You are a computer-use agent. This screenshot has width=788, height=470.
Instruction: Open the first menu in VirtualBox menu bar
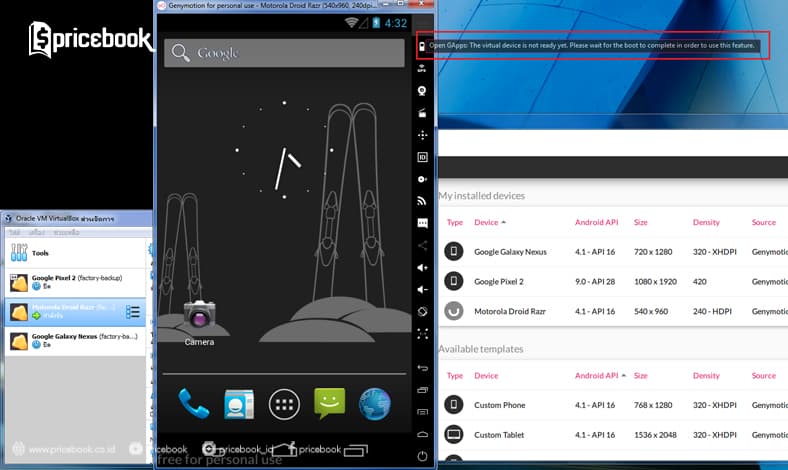[15, 232]
